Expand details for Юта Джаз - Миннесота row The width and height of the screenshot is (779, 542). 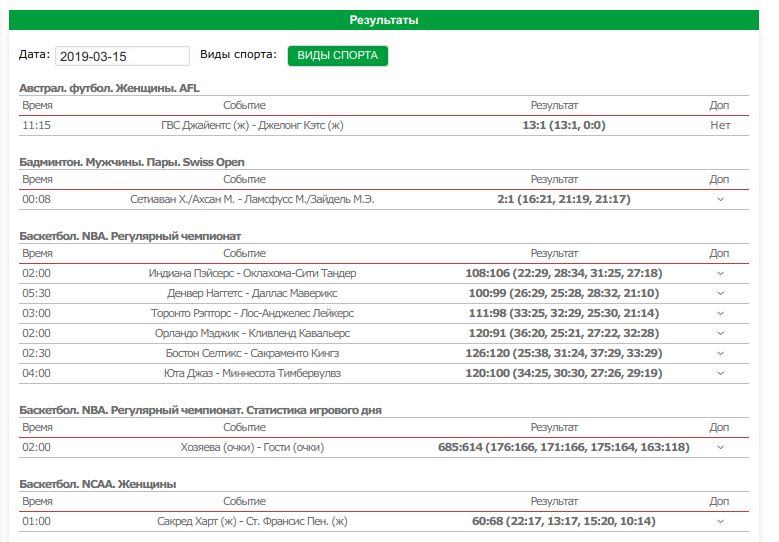point(720,373)
